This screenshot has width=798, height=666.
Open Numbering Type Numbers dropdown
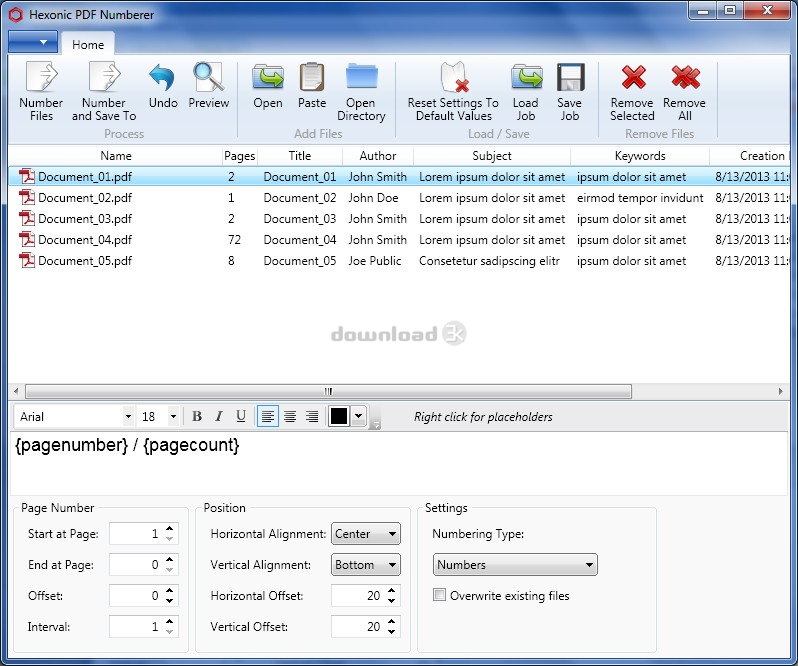coord(515,565)
